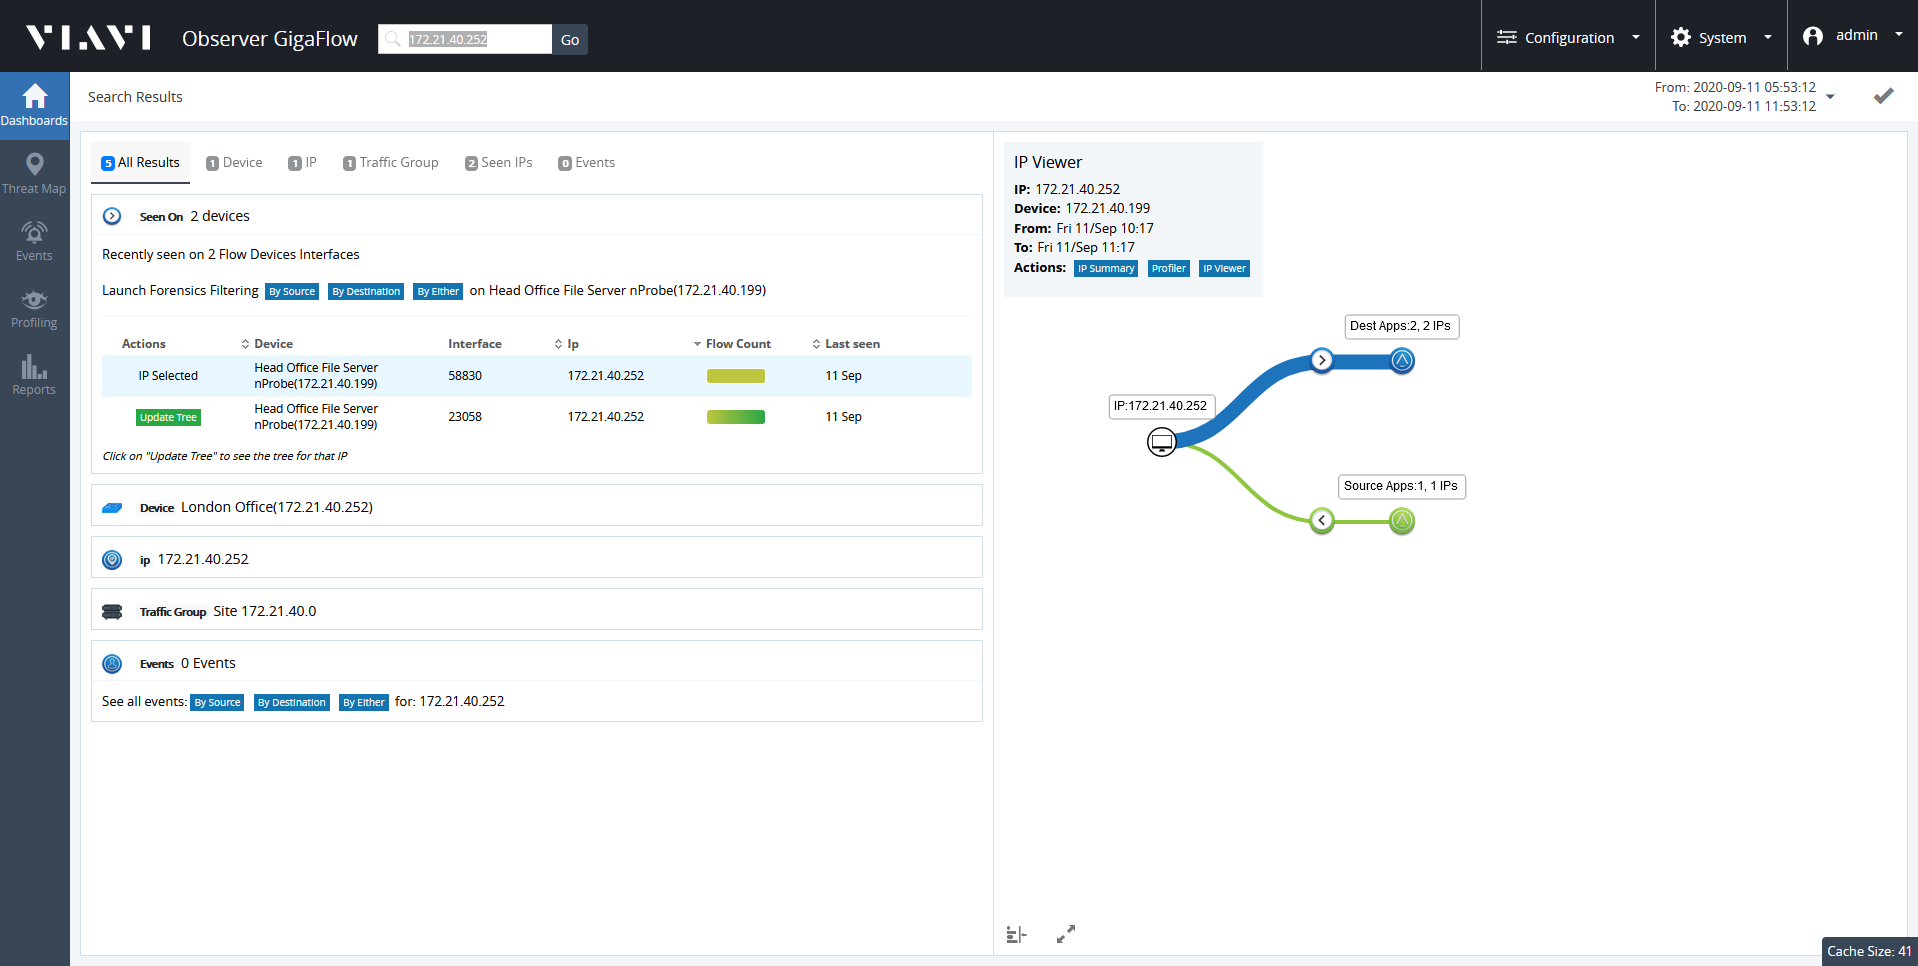The width and height of the screenshot is (1918, 966).
Task: Click the VIAVI logo
Action: (x=89, y=38)
